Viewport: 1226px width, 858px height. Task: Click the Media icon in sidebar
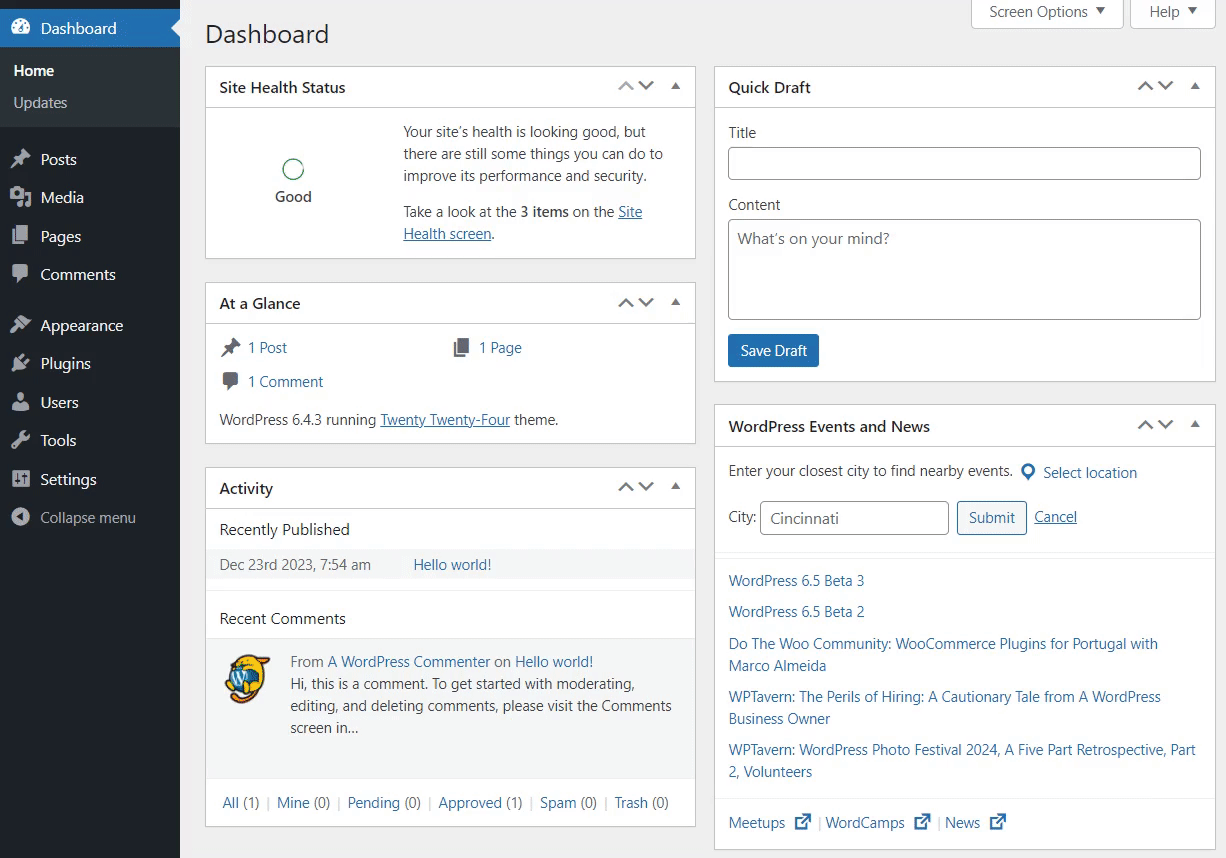click(20, 197)
